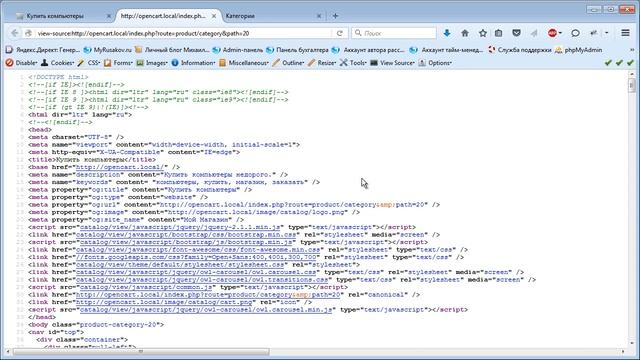Open the Tools dropdown menu
The image size is (640, 360).
click(353, 63)
